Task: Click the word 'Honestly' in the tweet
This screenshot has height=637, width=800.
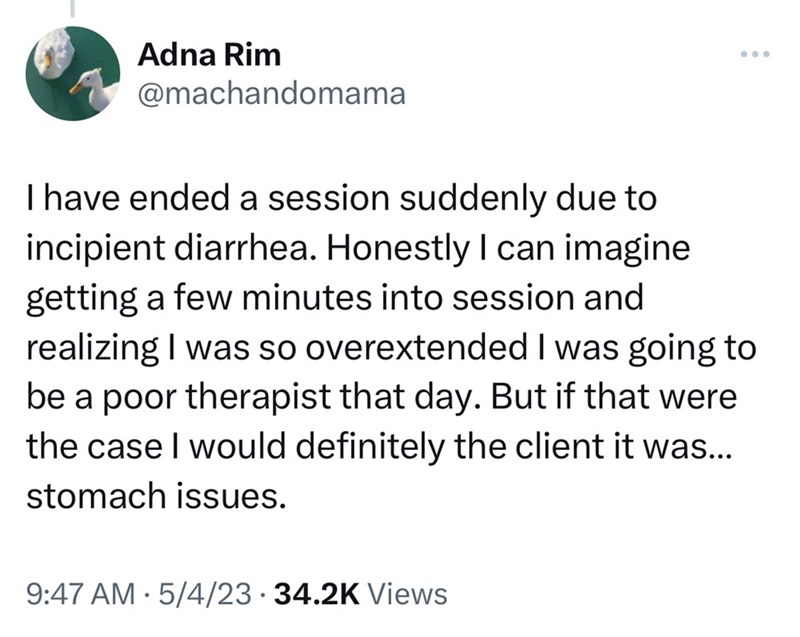Action: pyautogui.click(x=399, y=250)
